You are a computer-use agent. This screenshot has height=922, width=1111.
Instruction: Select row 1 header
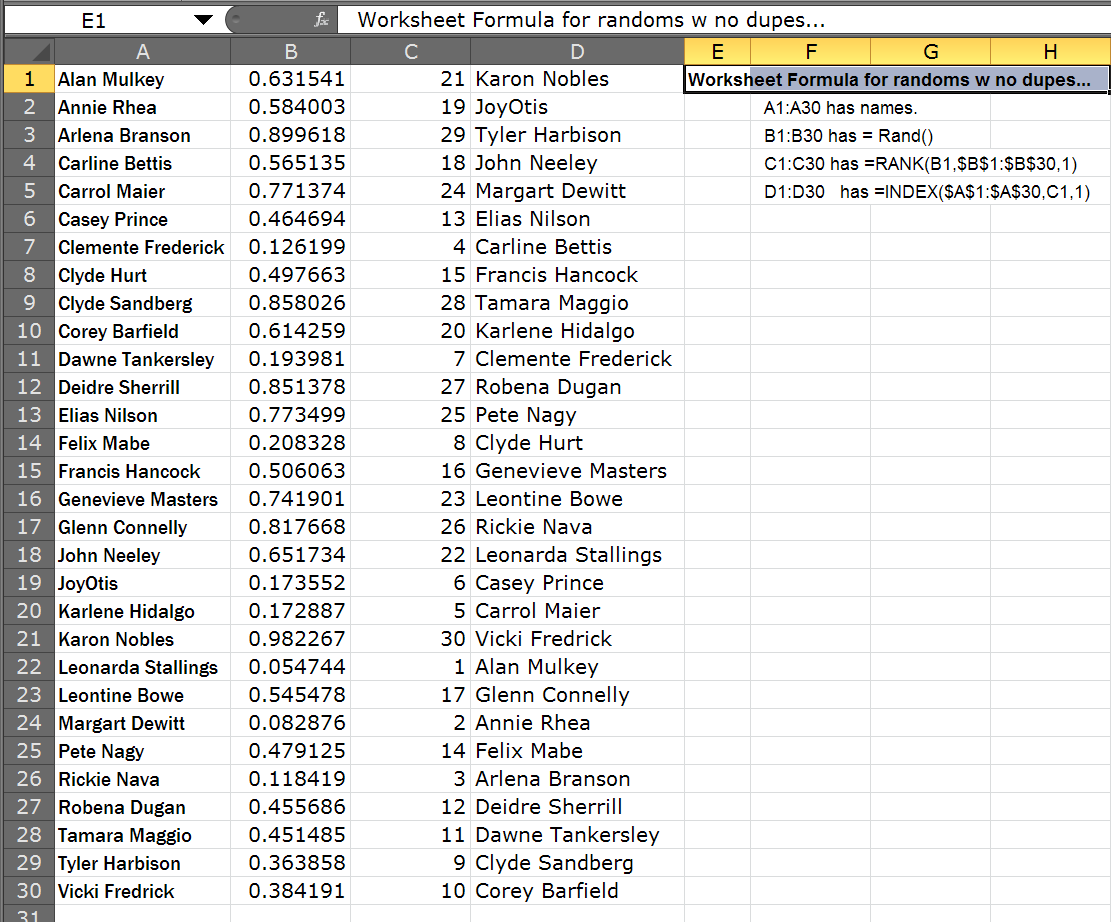[30, 79]
